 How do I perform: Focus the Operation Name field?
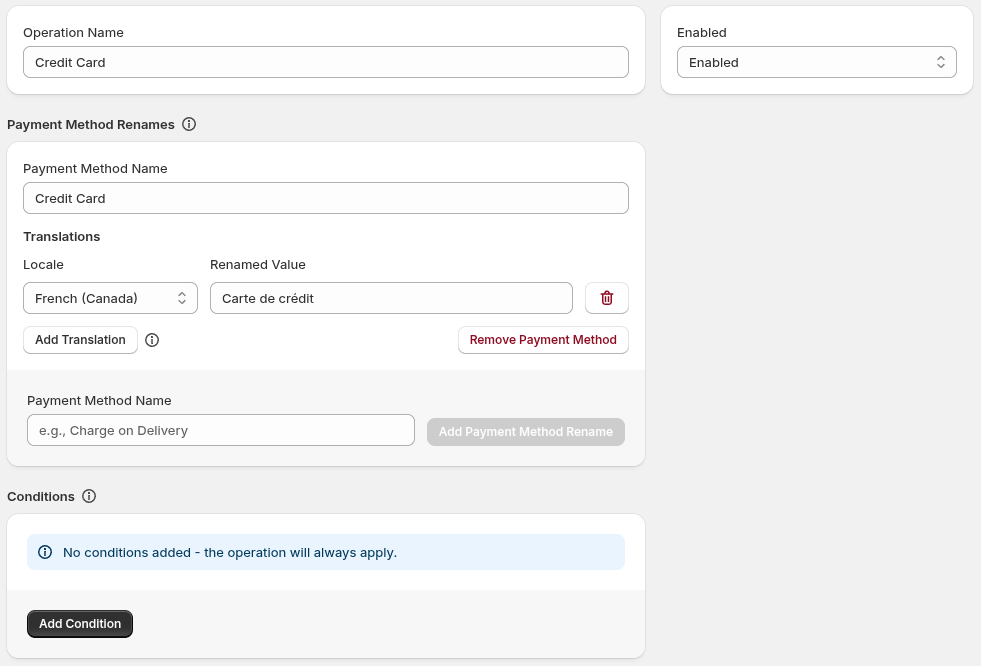coord(326,63)
